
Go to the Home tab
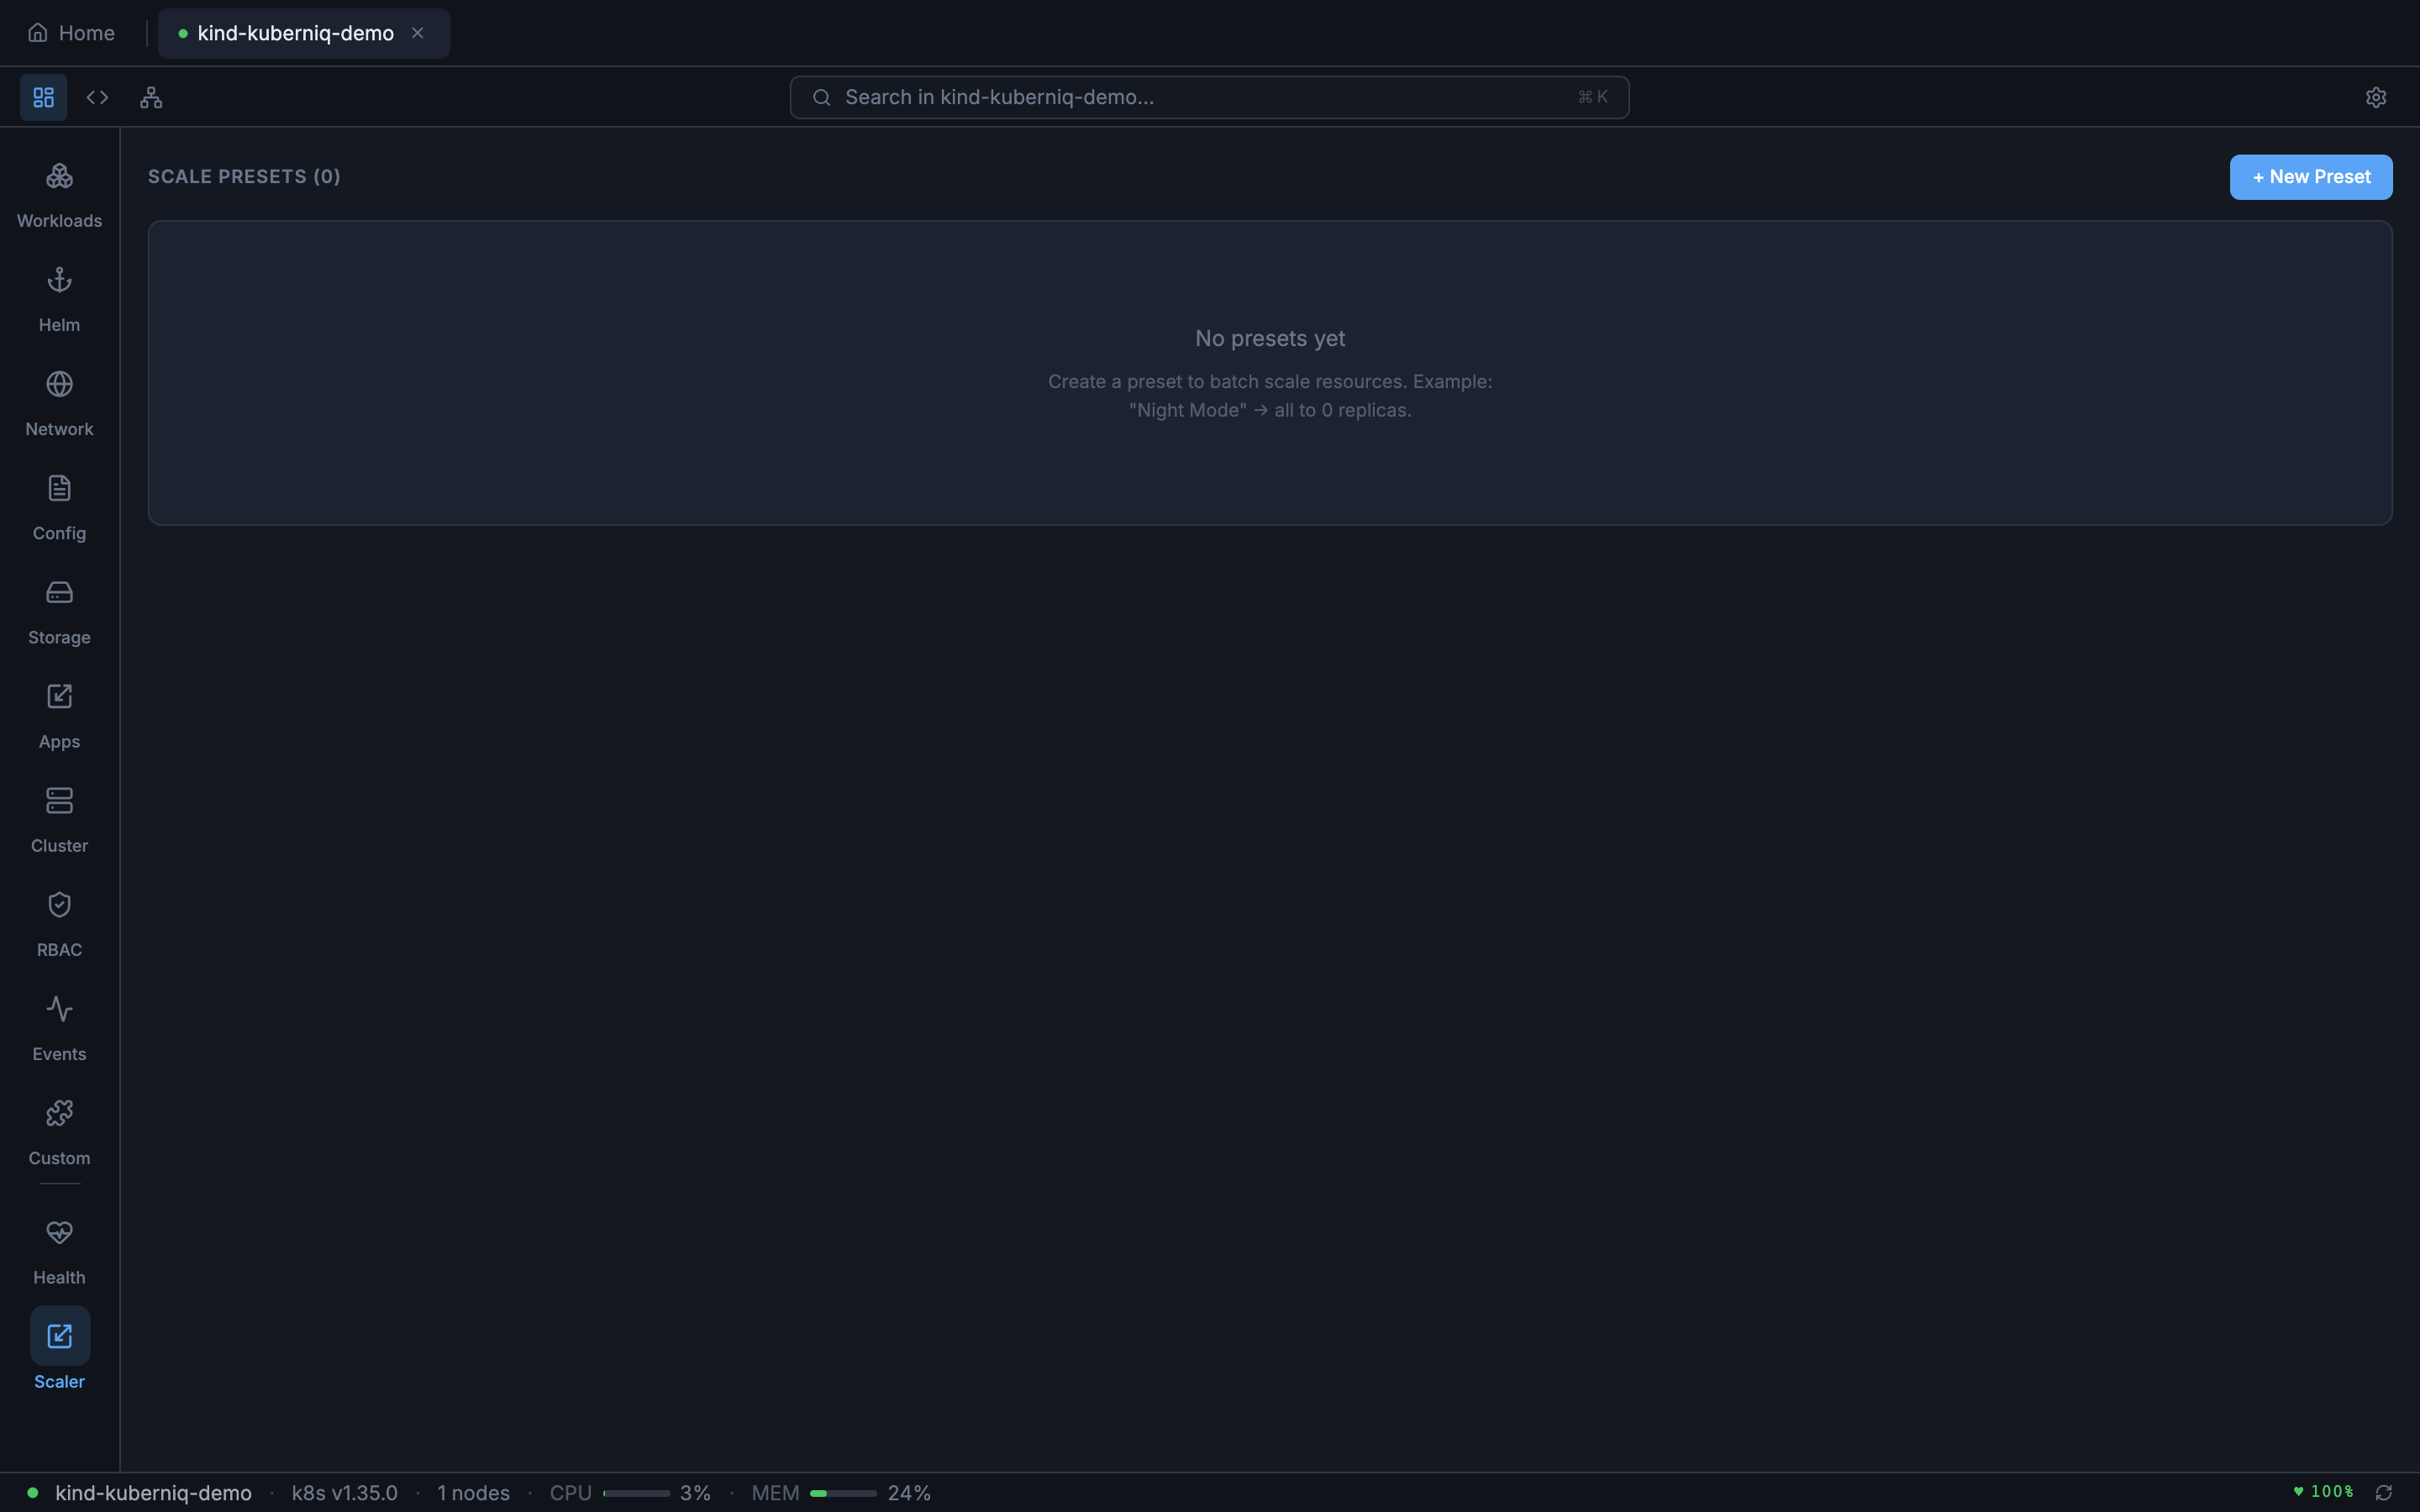point(71,33)
